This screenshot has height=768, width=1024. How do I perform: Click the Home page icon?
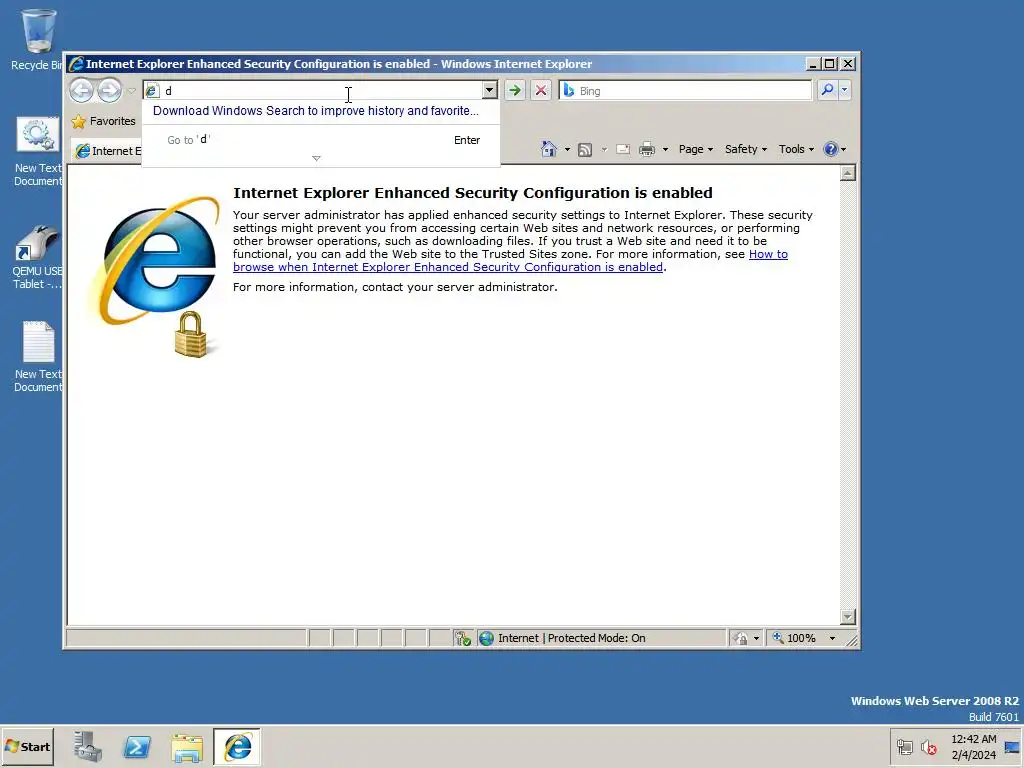pyautogui.click(x=549, y=149)
